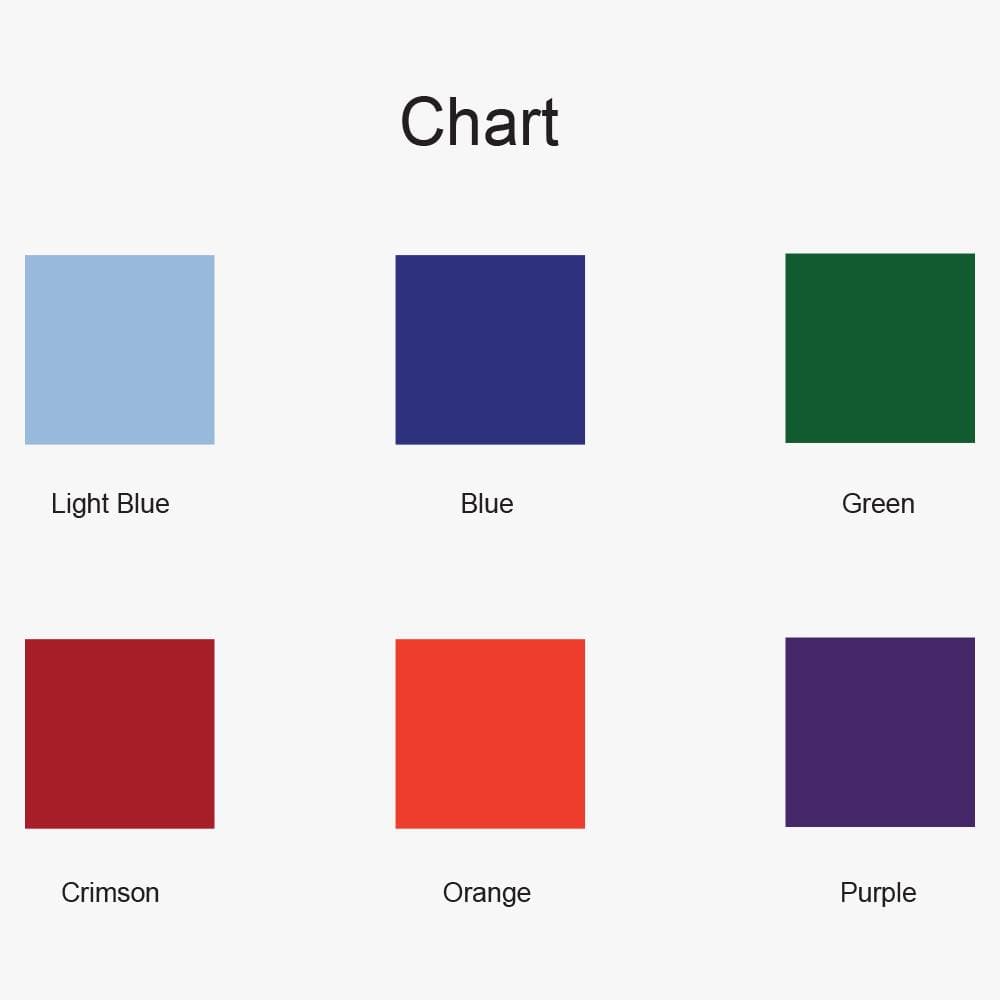Click the Purple color swatch
The width and height of the screenshot is (1000, 1000).
click(880, 731)
